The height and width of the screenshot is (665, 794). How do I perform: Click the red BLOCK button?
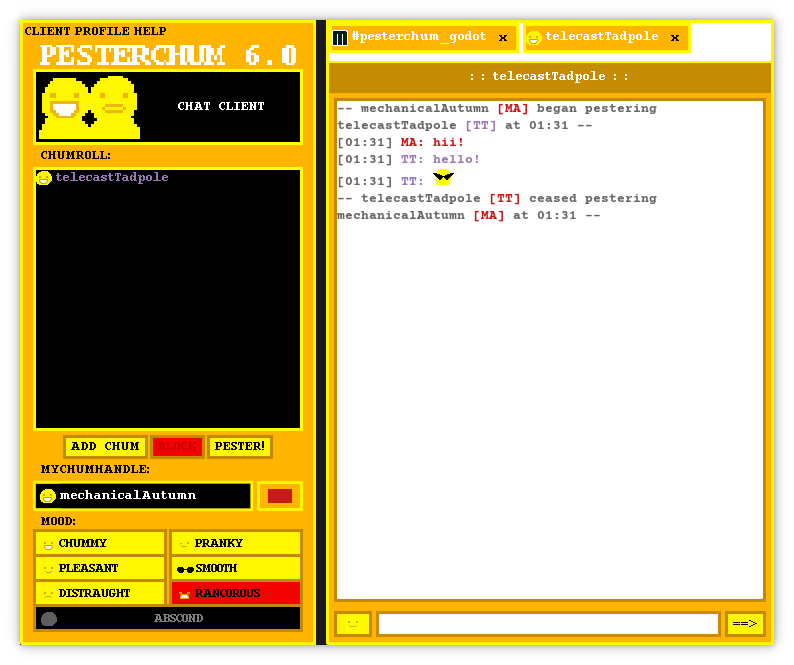pos(177,446)
